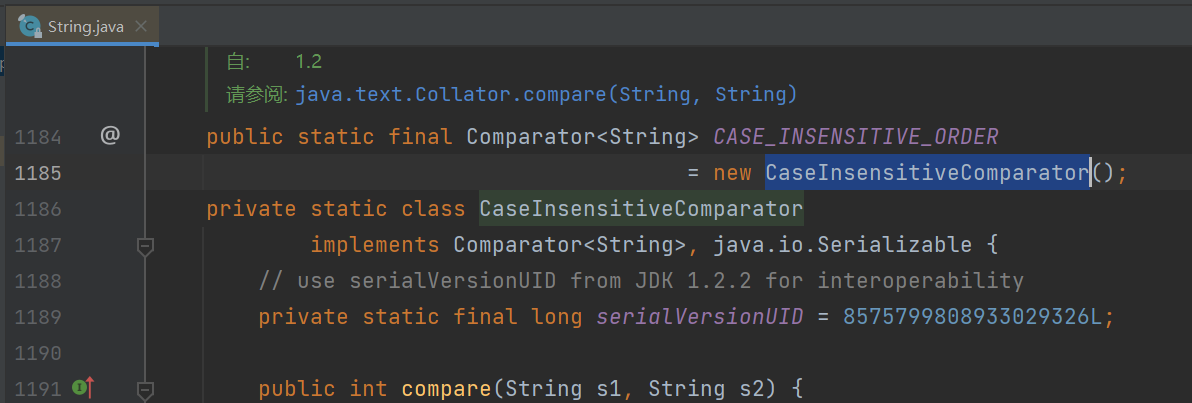The height and width of the screenshot is (403, 1192).
Task: Click line number 1185 in the gutter
Action: (x=38, y=173)
